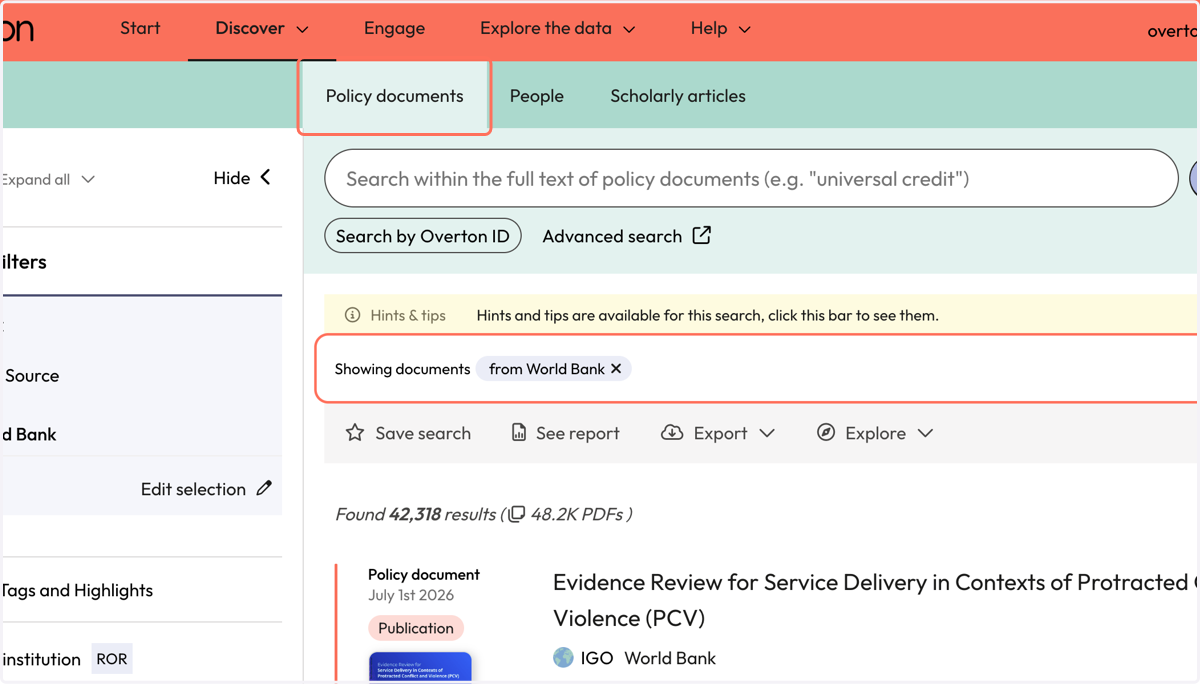
Task: Switch to the People tab
Action: click(537, 96)
